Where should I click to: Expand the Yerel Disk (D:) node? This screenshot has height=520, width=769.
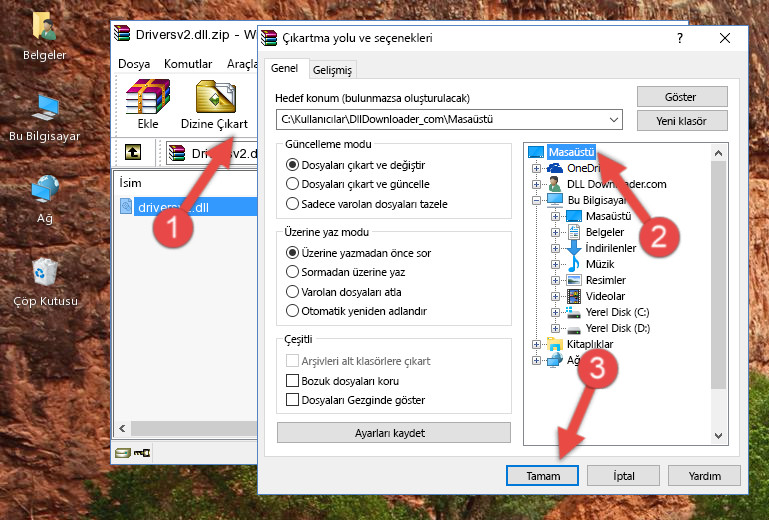click(555, 329)
